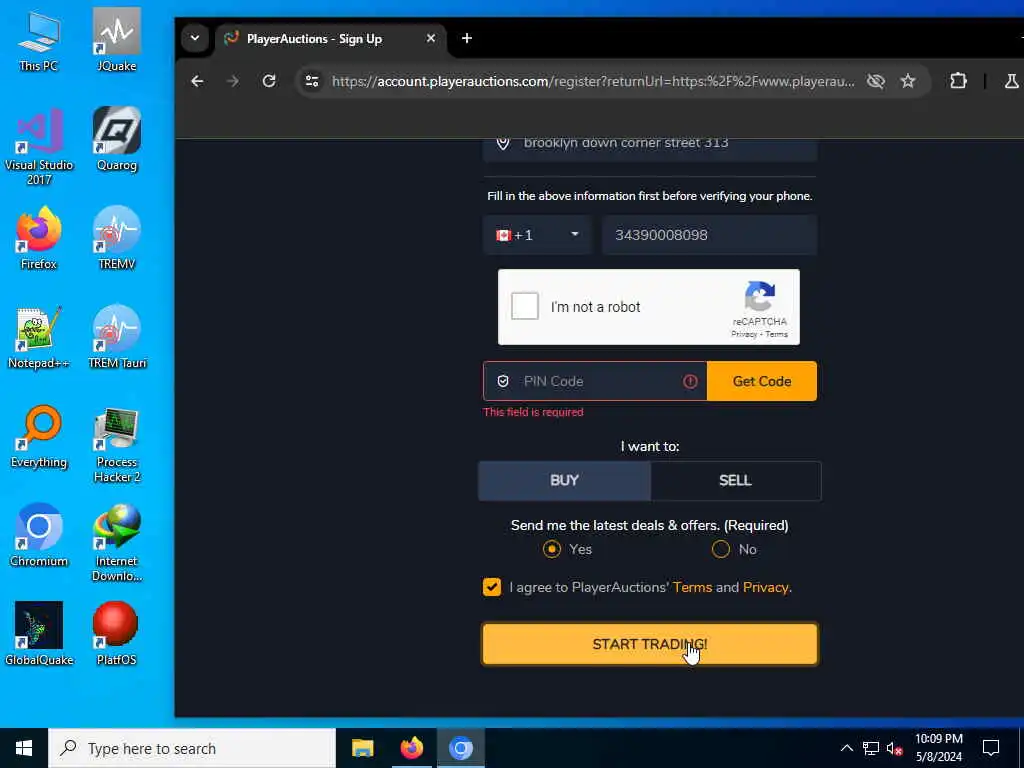Bookmark this page with star icon
Viewport: 1024px width, 768px height.
pyautogui.click(x=908, y=81)
